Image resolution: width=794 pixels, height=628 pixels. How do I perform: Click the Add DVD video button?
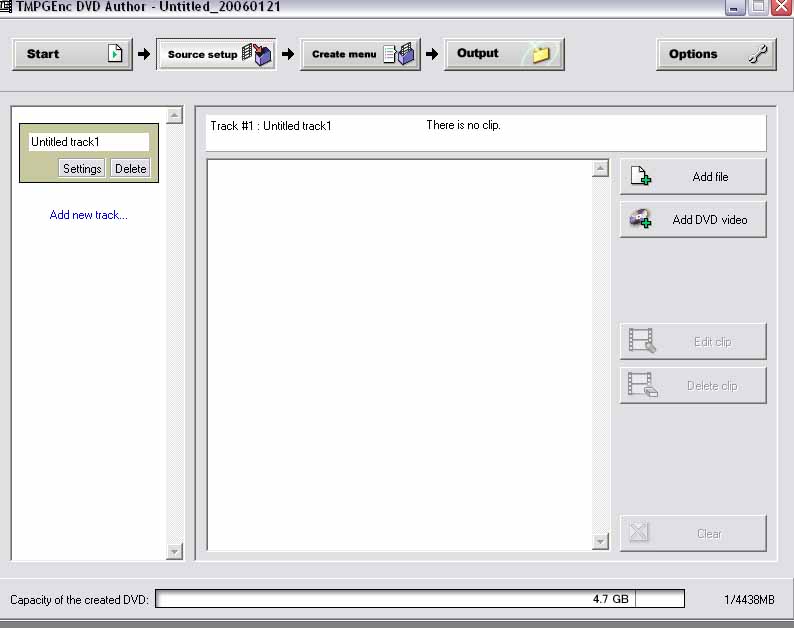pyautogui.click(x=693, y=219)
